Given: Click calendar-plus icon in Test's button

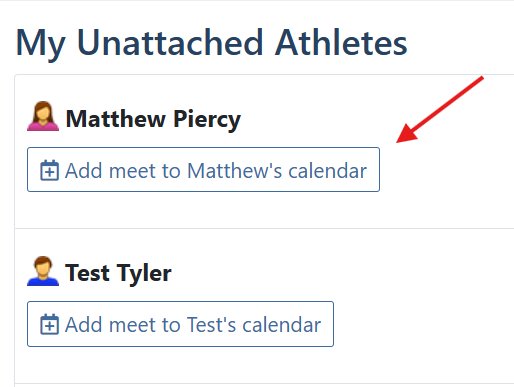Looking at the screenshot, I should click(x=50, y=324).
